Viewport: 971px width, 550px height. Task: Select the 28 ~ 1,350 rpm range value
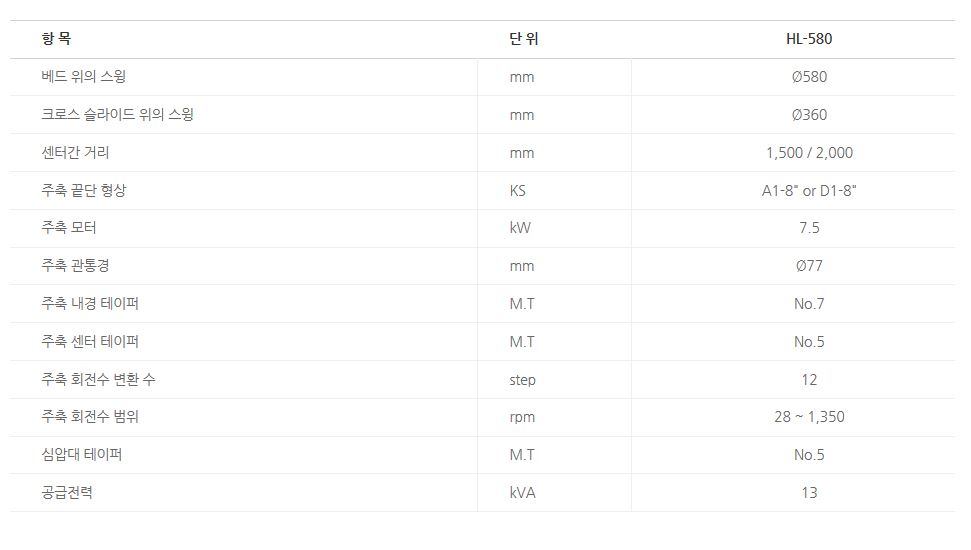[x=809, y=417]
